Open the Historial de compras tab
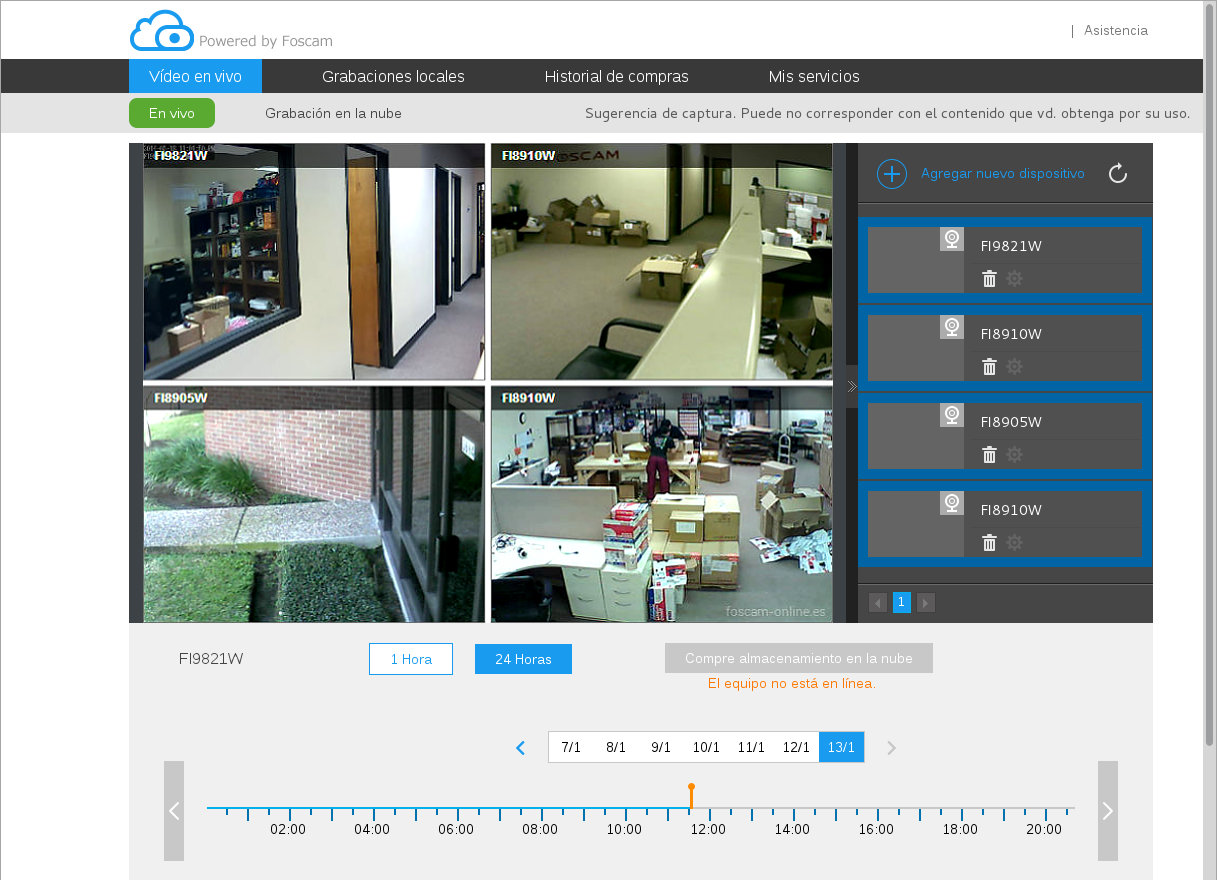This screenshot has height=880, width=1217. [616, 76]
